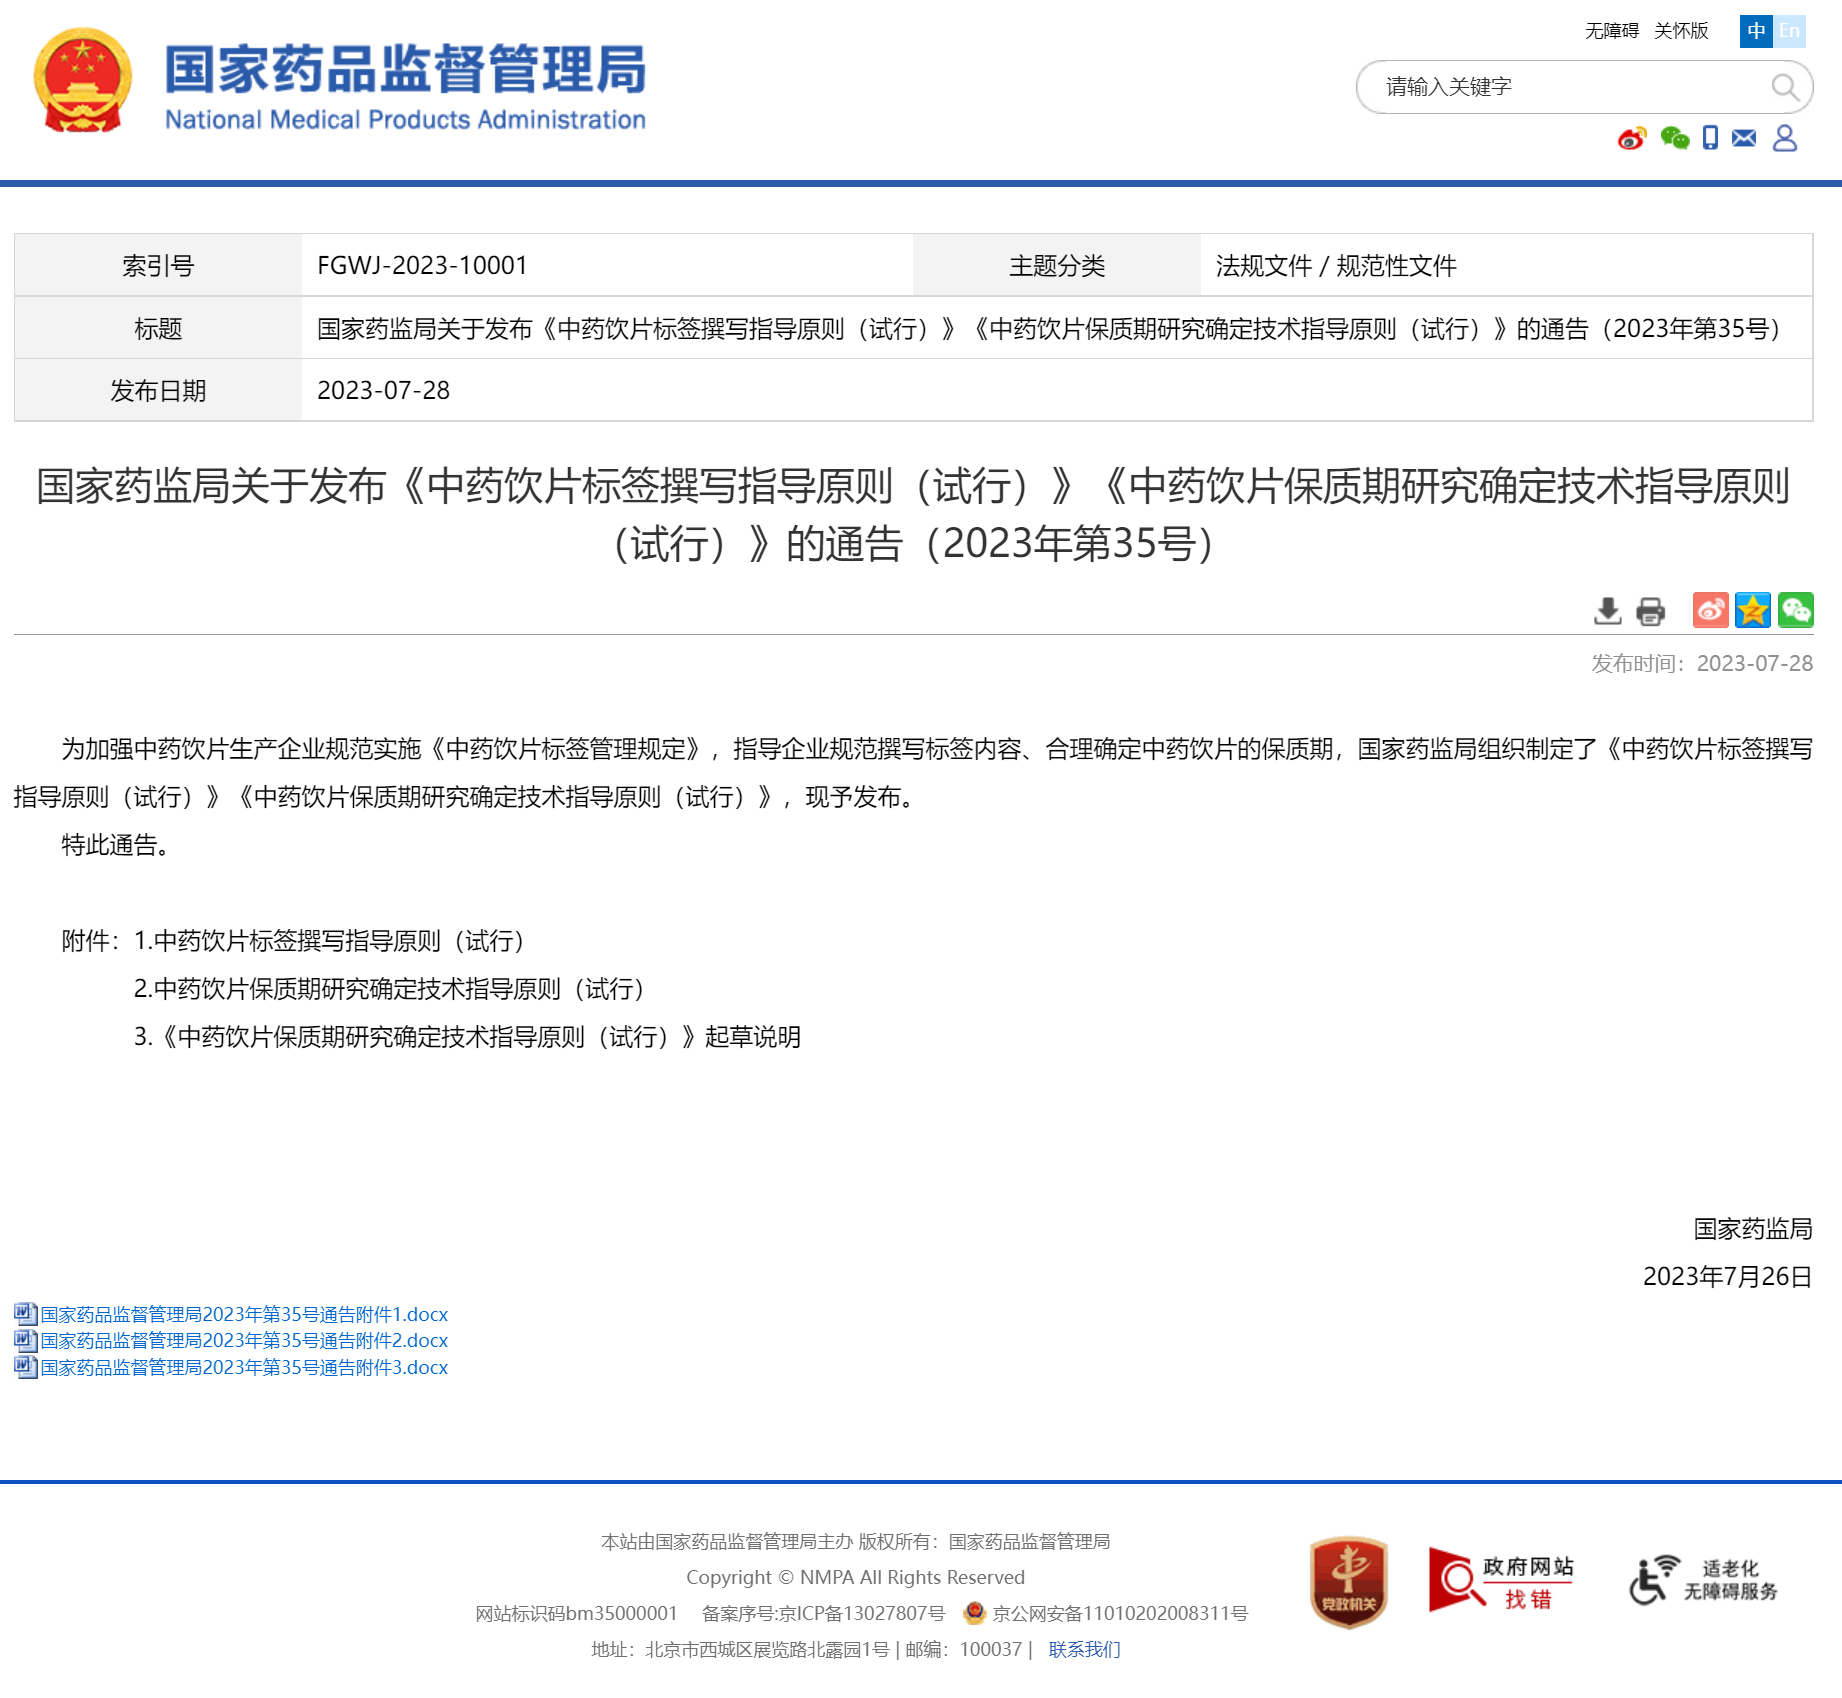1842x1698 pixels.
Task: Download 第35号通告附件1.docx attachment
Action: pyautogui.click(x=244, y=1314)
